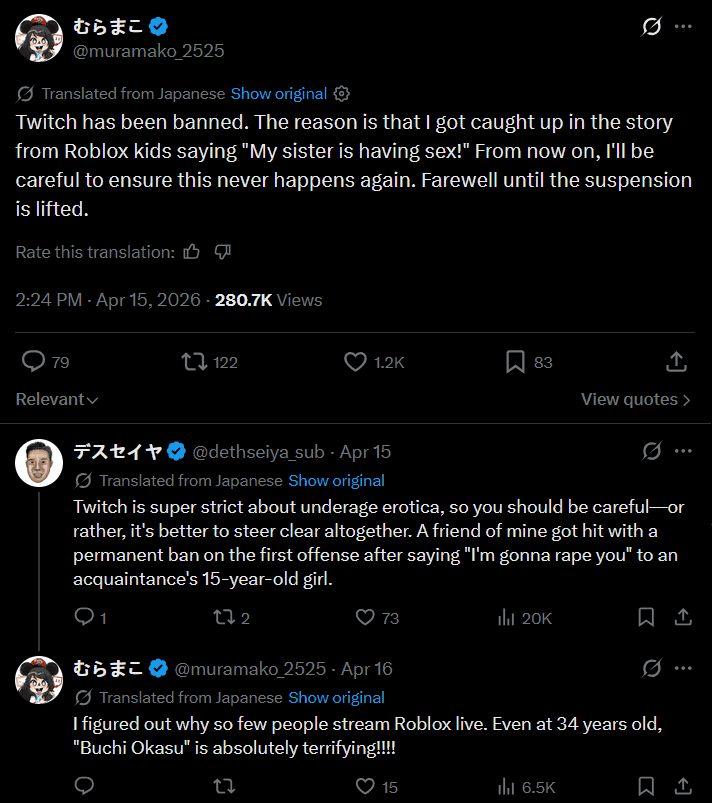The image size is (712, 803).
Task: Open more options on デスセイヤ's reply
Action: [683, 451]
